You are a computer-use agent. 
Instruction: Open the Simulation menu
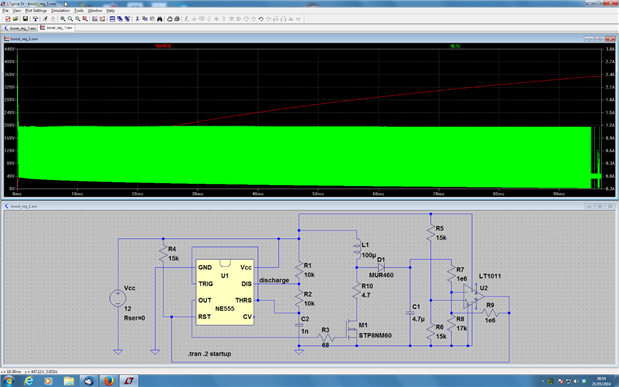coord(60,11)
